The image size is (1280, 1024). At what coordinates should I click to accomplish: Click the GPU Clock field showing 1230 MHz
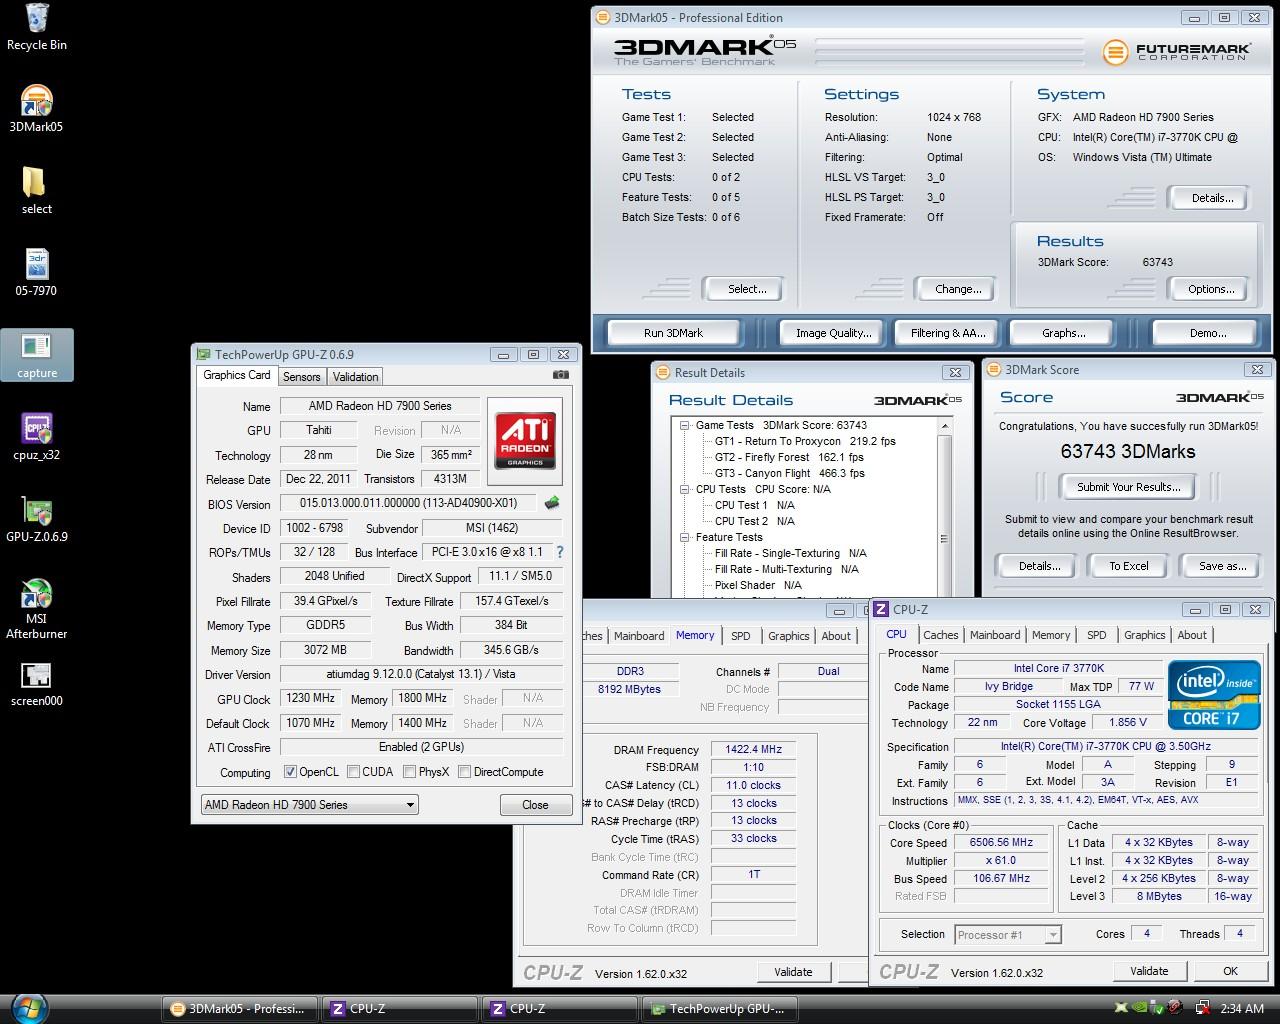coord(311,699)
